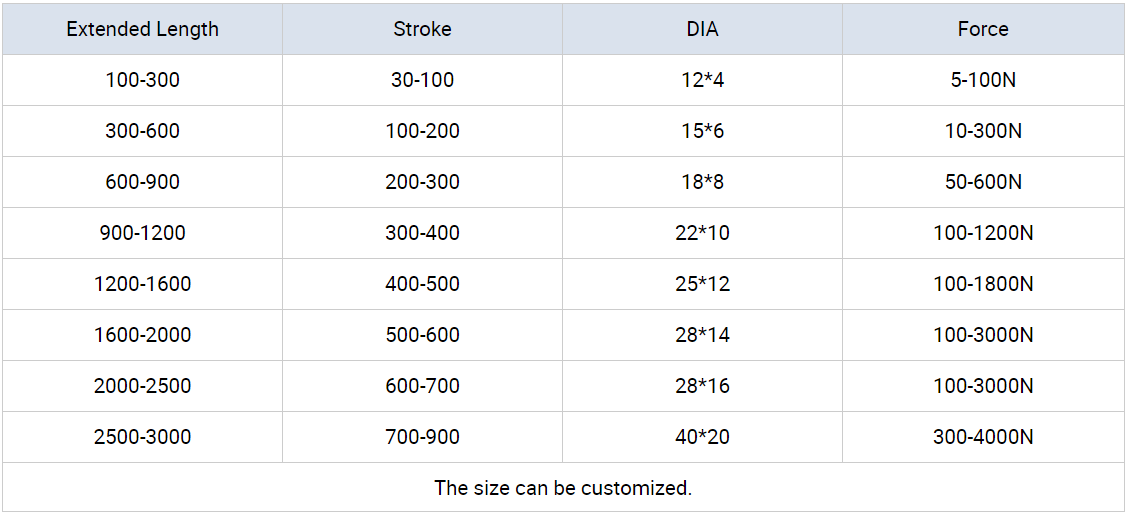
Task: Select the 300-4000N force cell
Action: (983, 437)
